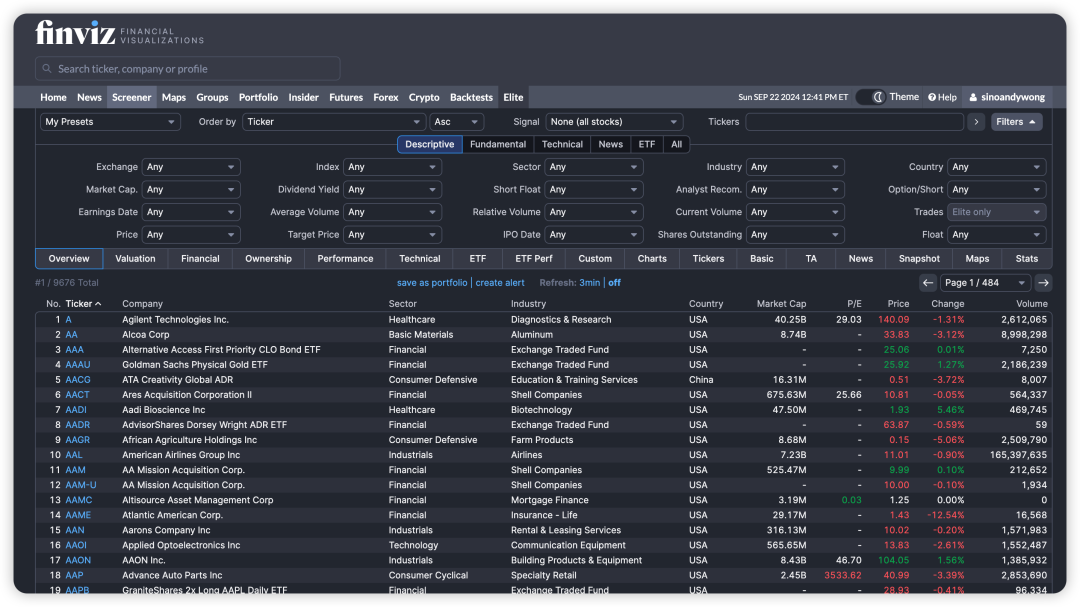This screenshot has height=607, width=1080.
Task: Open ticker AACG link
Action: (78, 380)
